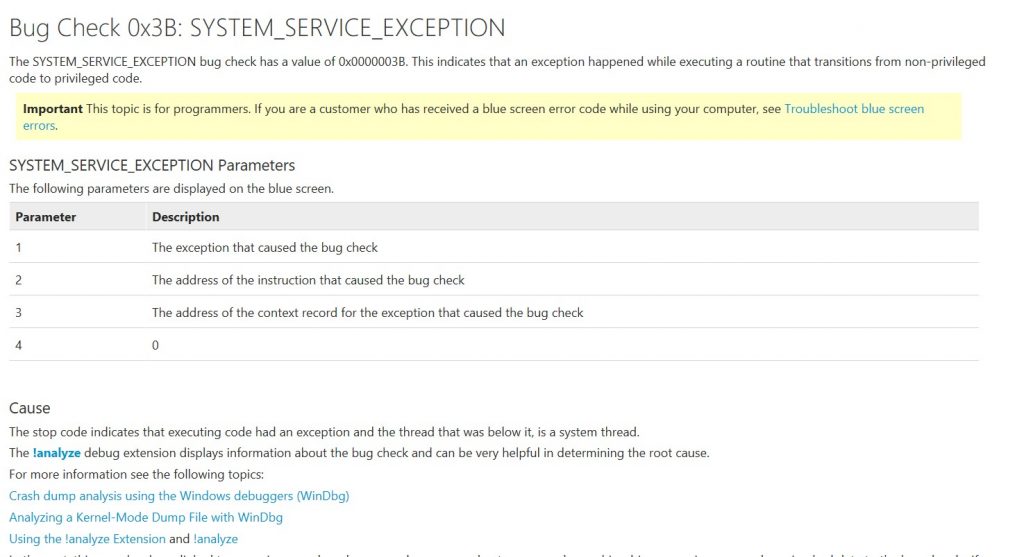Image resolution: width=1024 pixels, height=557 pixels.
Task: Click the bold Important label in yellow note
Action: click(53, 109)
